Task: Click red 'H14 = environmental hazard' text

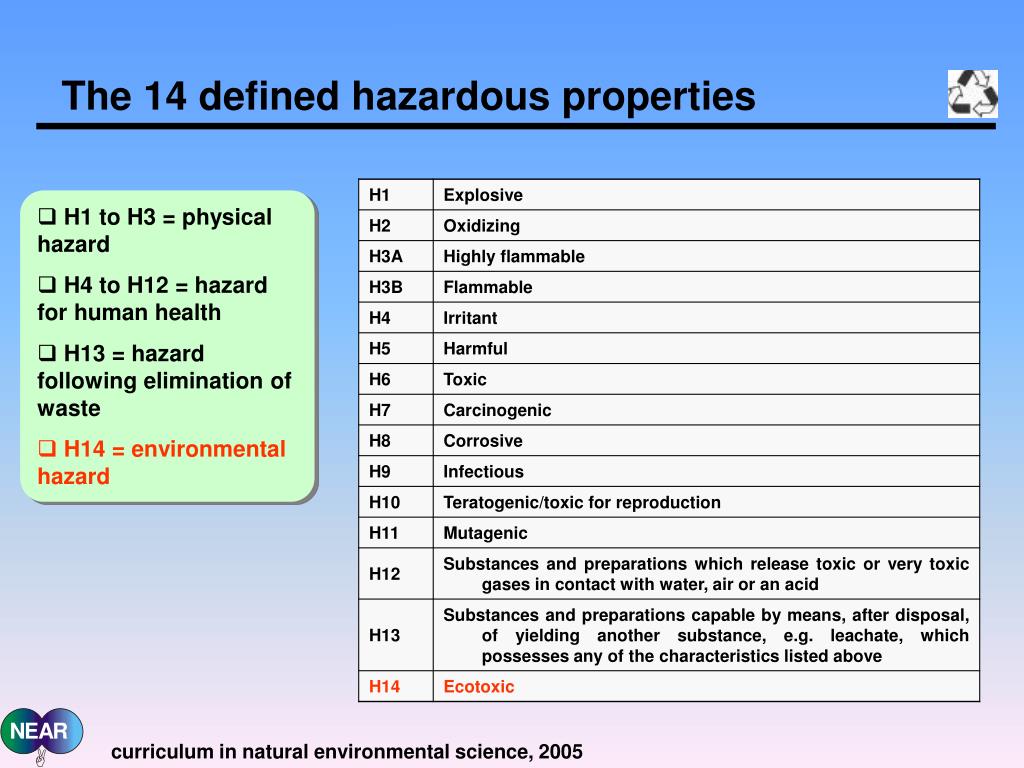Action: (x=162, y=462)
